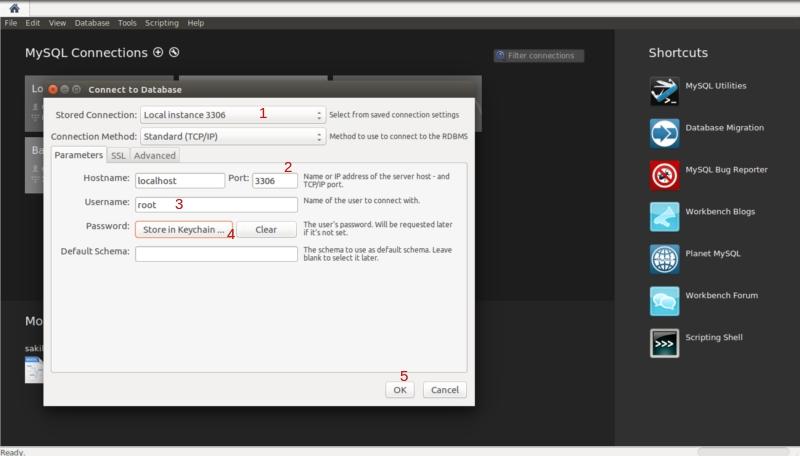800x456 pixels.
Task: Open Workbench Forum chat icon
Action: pos(664,301)
